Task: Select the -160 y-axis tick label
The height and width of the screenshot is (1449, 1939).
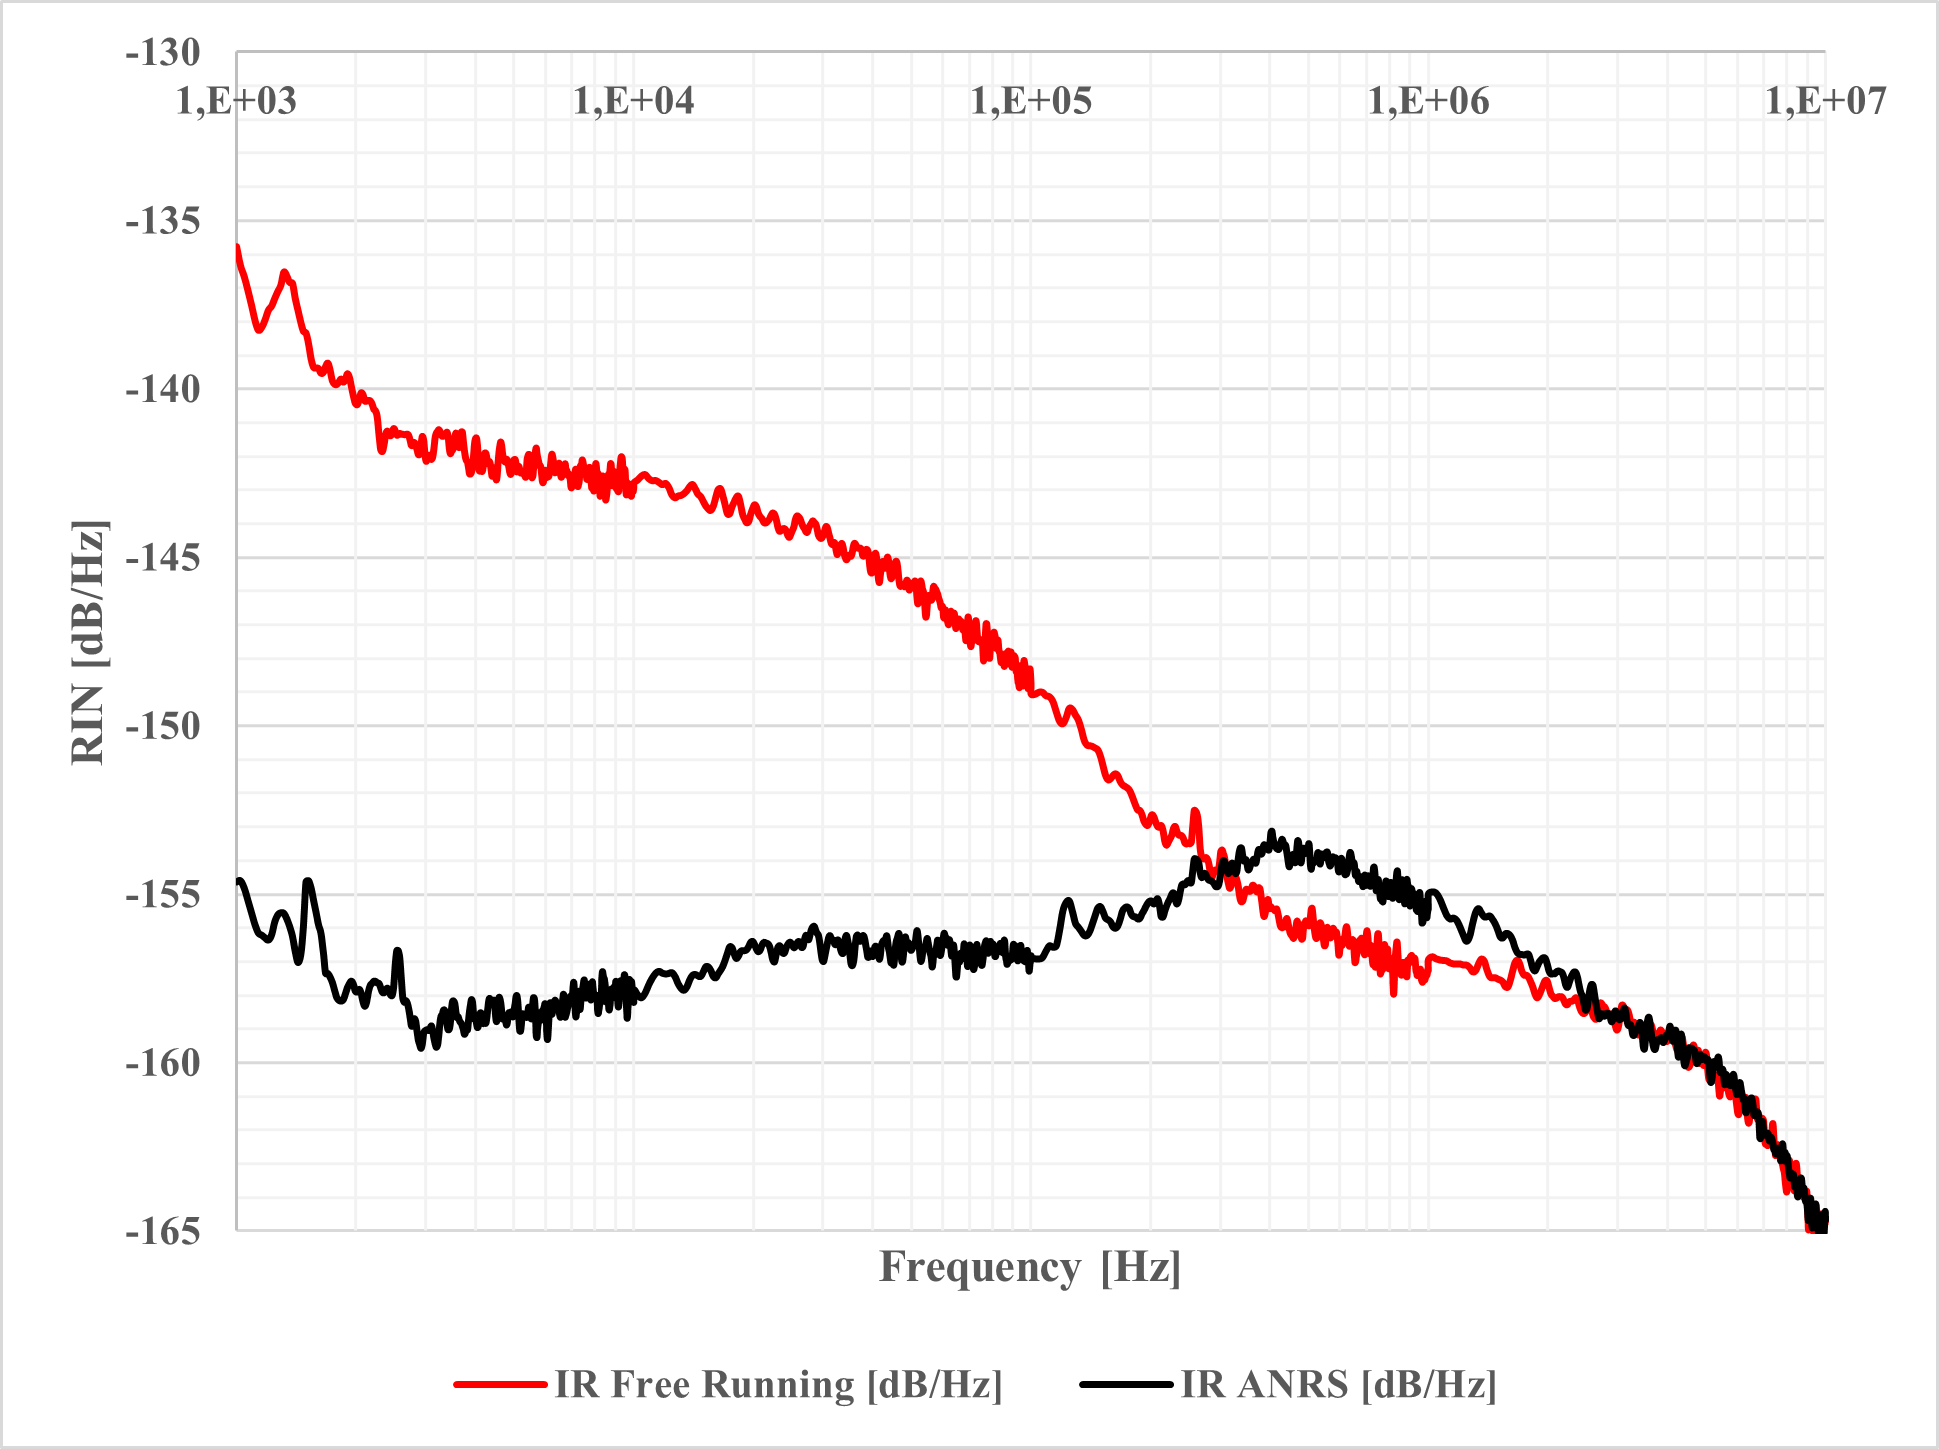Action: tap(163, 1063)
